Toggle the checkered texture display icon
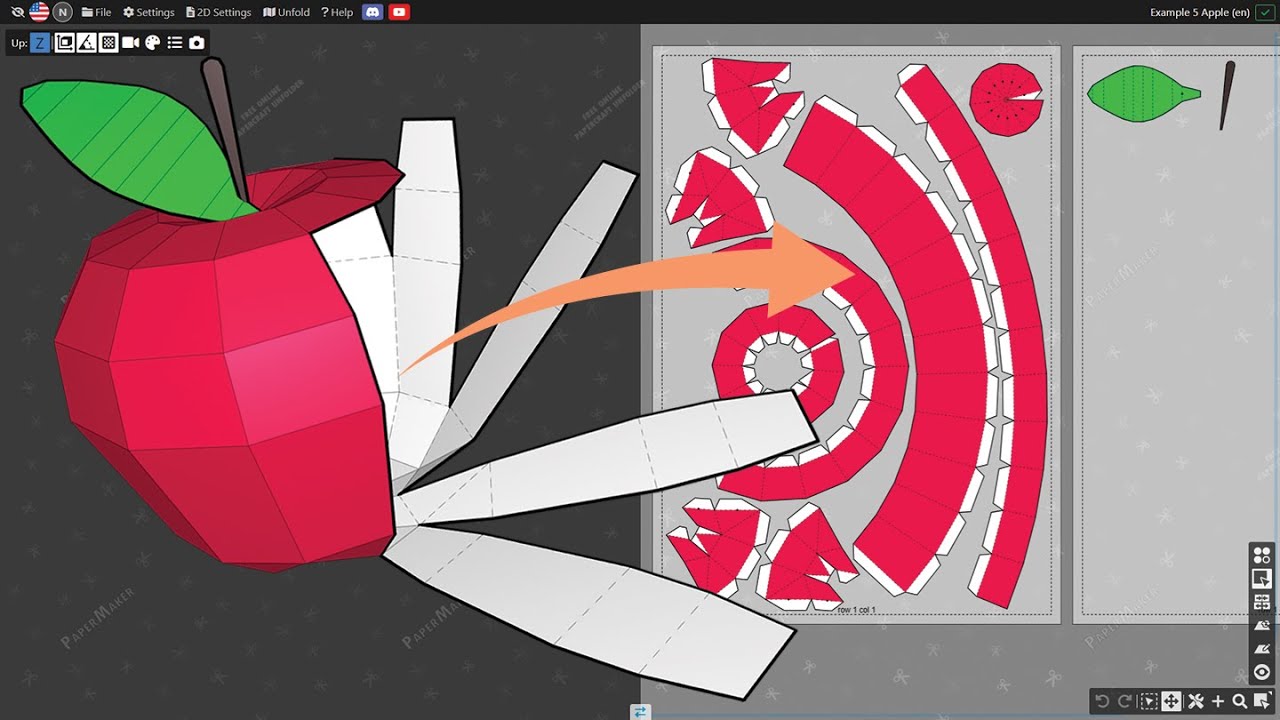The image size is (1280, 720). 108,43
